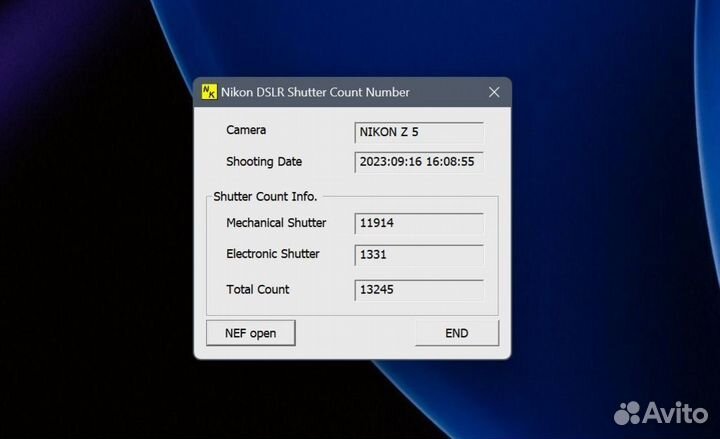Click the NK application icon in title bar

point(209,92)
